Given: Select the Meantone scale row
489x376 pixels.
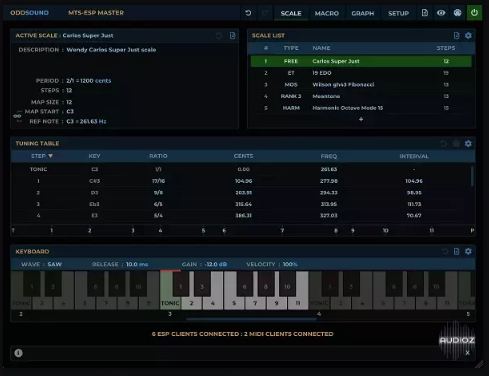Looking at the screenshot, I should (361, 96).
